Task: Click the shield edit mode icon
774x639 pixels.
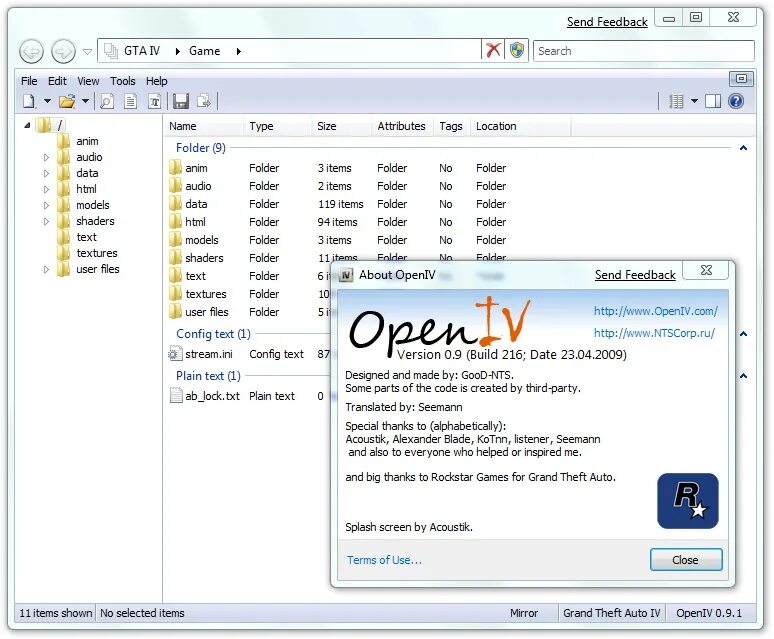Action: [517, 50]
